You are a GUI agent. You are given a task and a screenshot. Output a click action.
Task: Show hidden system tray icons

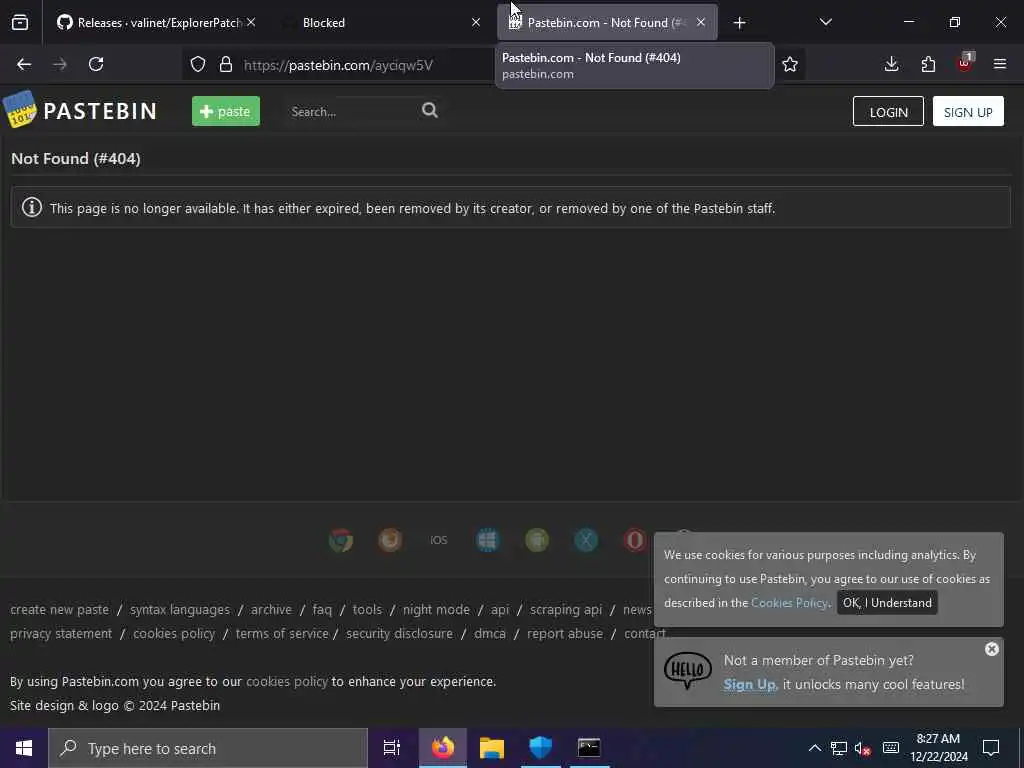814,748
